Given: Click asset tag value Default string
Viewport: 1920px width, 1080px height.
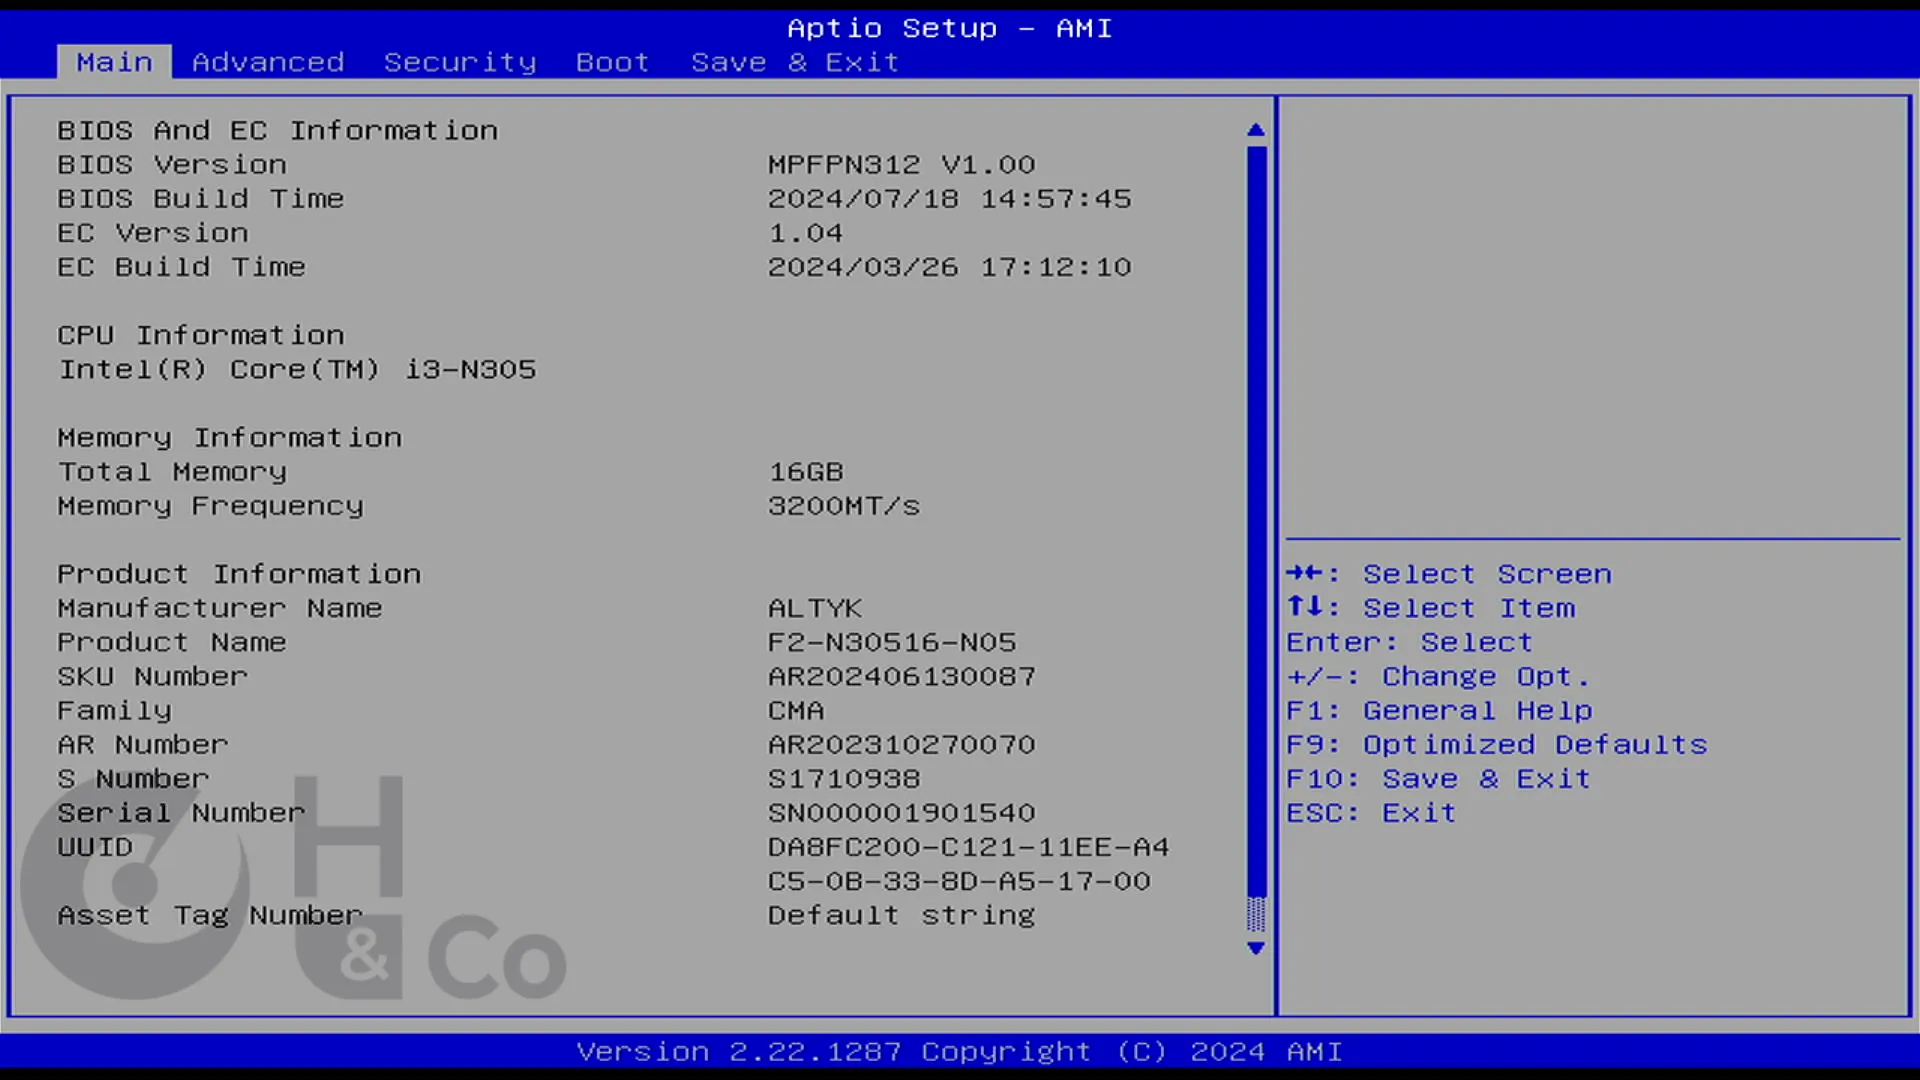Looking at the screenshot, I should 901,915.
